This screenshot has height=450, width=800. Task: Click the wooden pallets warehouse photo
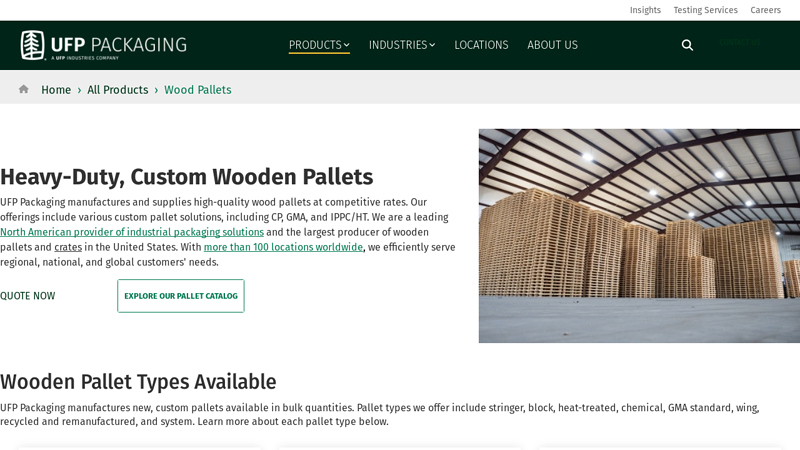click(x=639, y=236)
